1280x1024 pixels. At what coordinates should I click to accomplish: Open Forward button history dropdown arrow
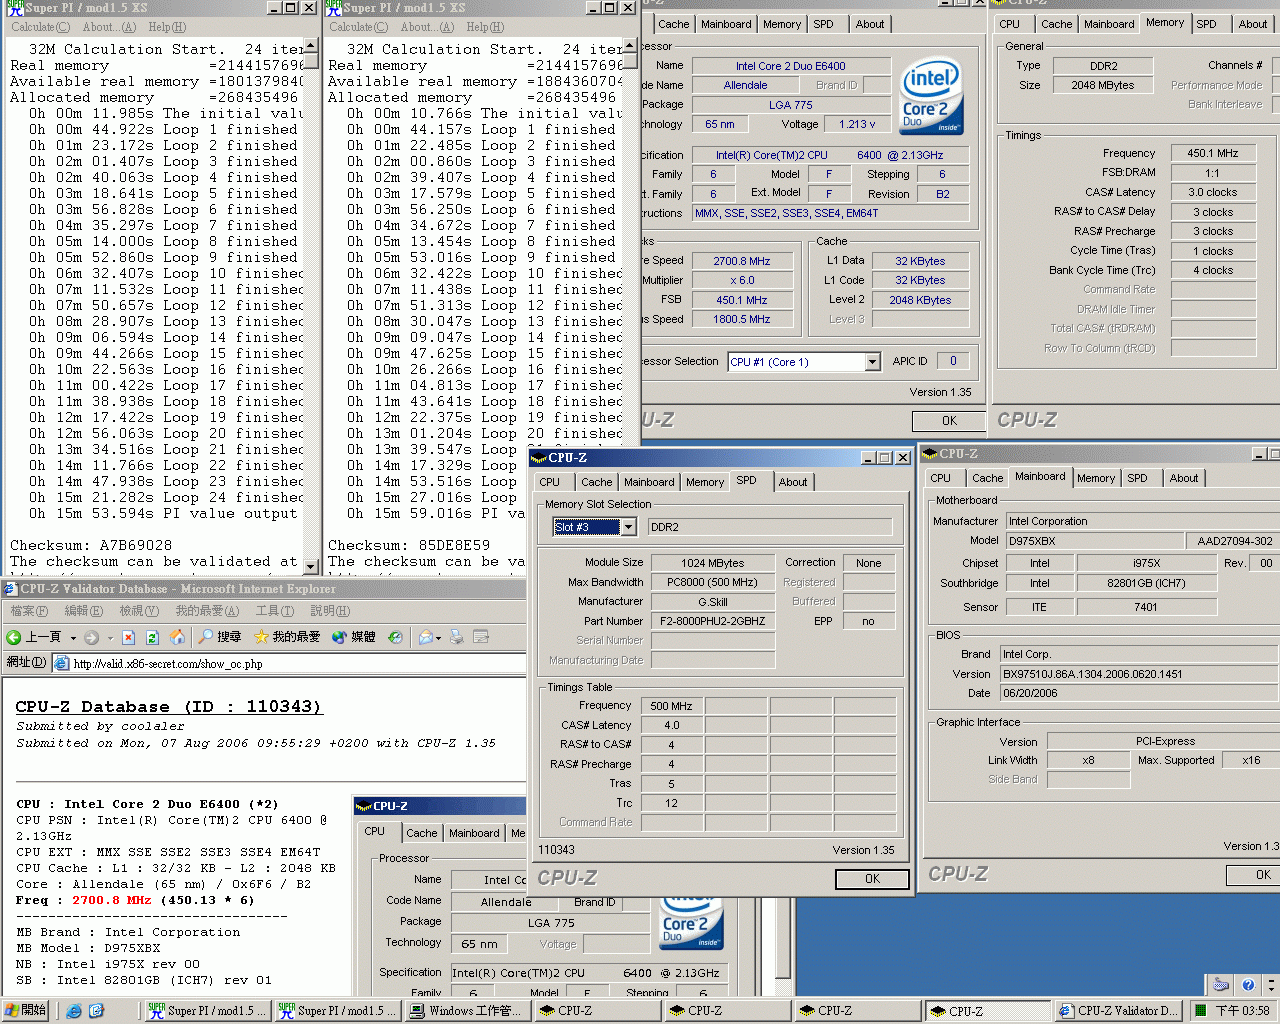[109, 638]
